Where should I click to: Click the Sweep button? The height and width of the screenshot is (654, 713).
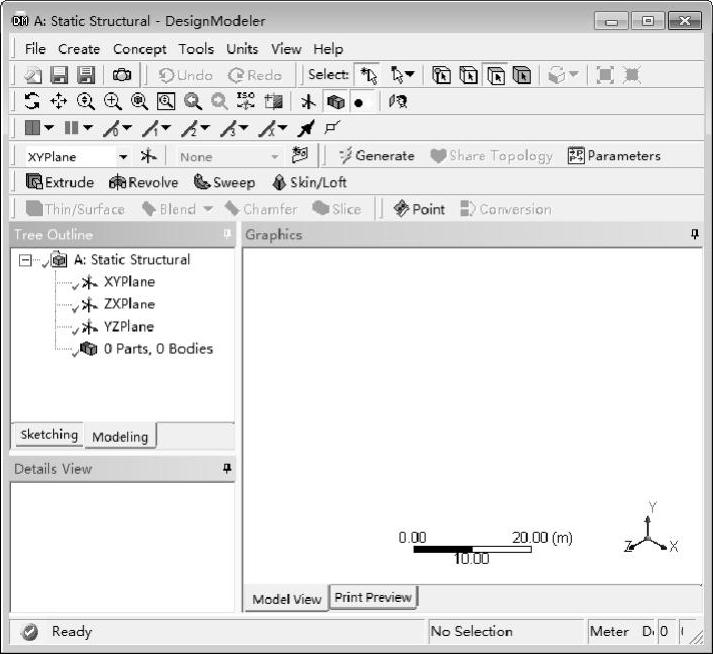click(224, 182)
